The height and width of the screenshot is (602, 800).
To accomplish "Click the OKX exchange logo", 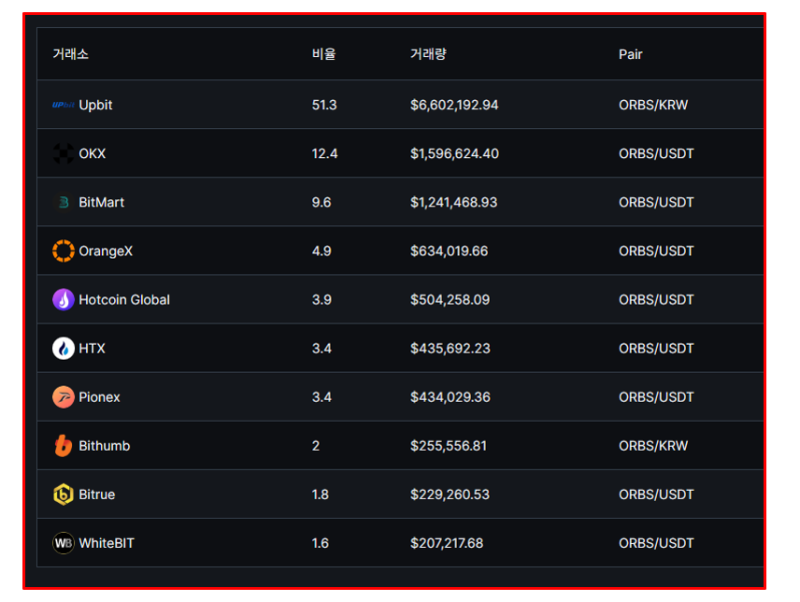I will (x=63, y=154).
